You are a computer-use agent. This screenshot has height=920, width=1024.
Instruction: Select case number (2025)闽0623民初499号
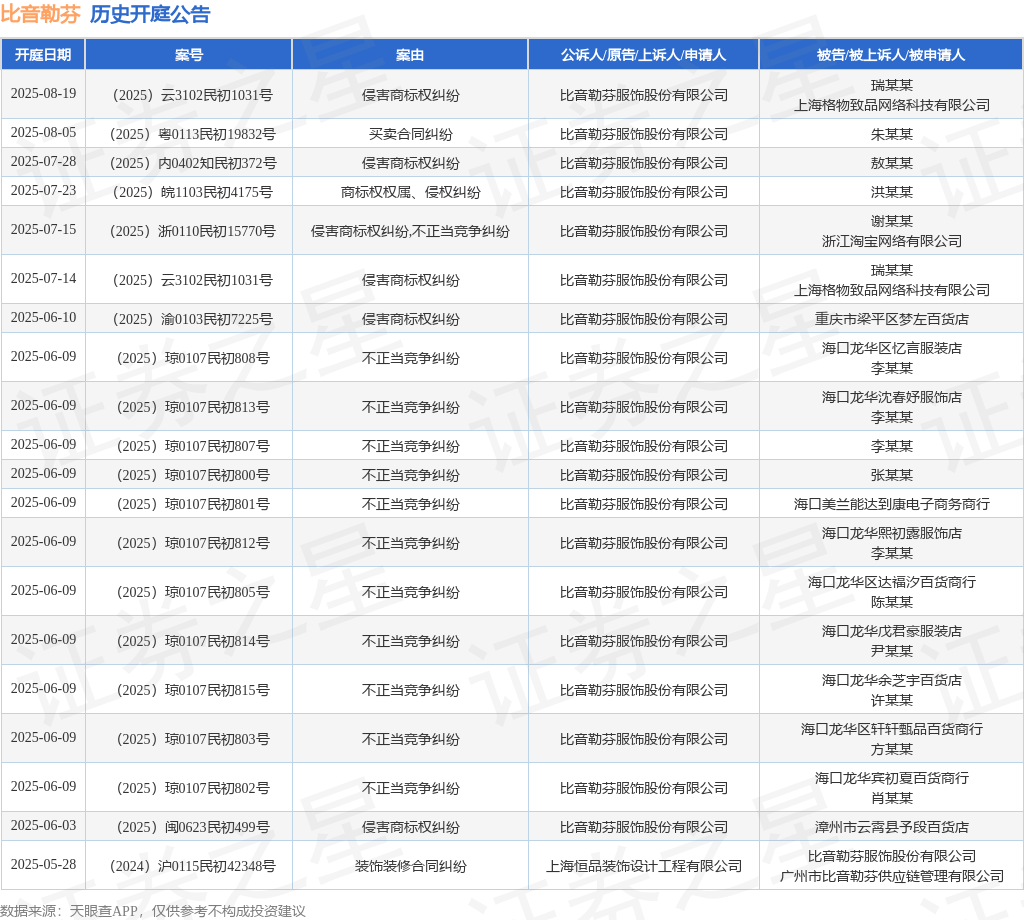(193, 827)
